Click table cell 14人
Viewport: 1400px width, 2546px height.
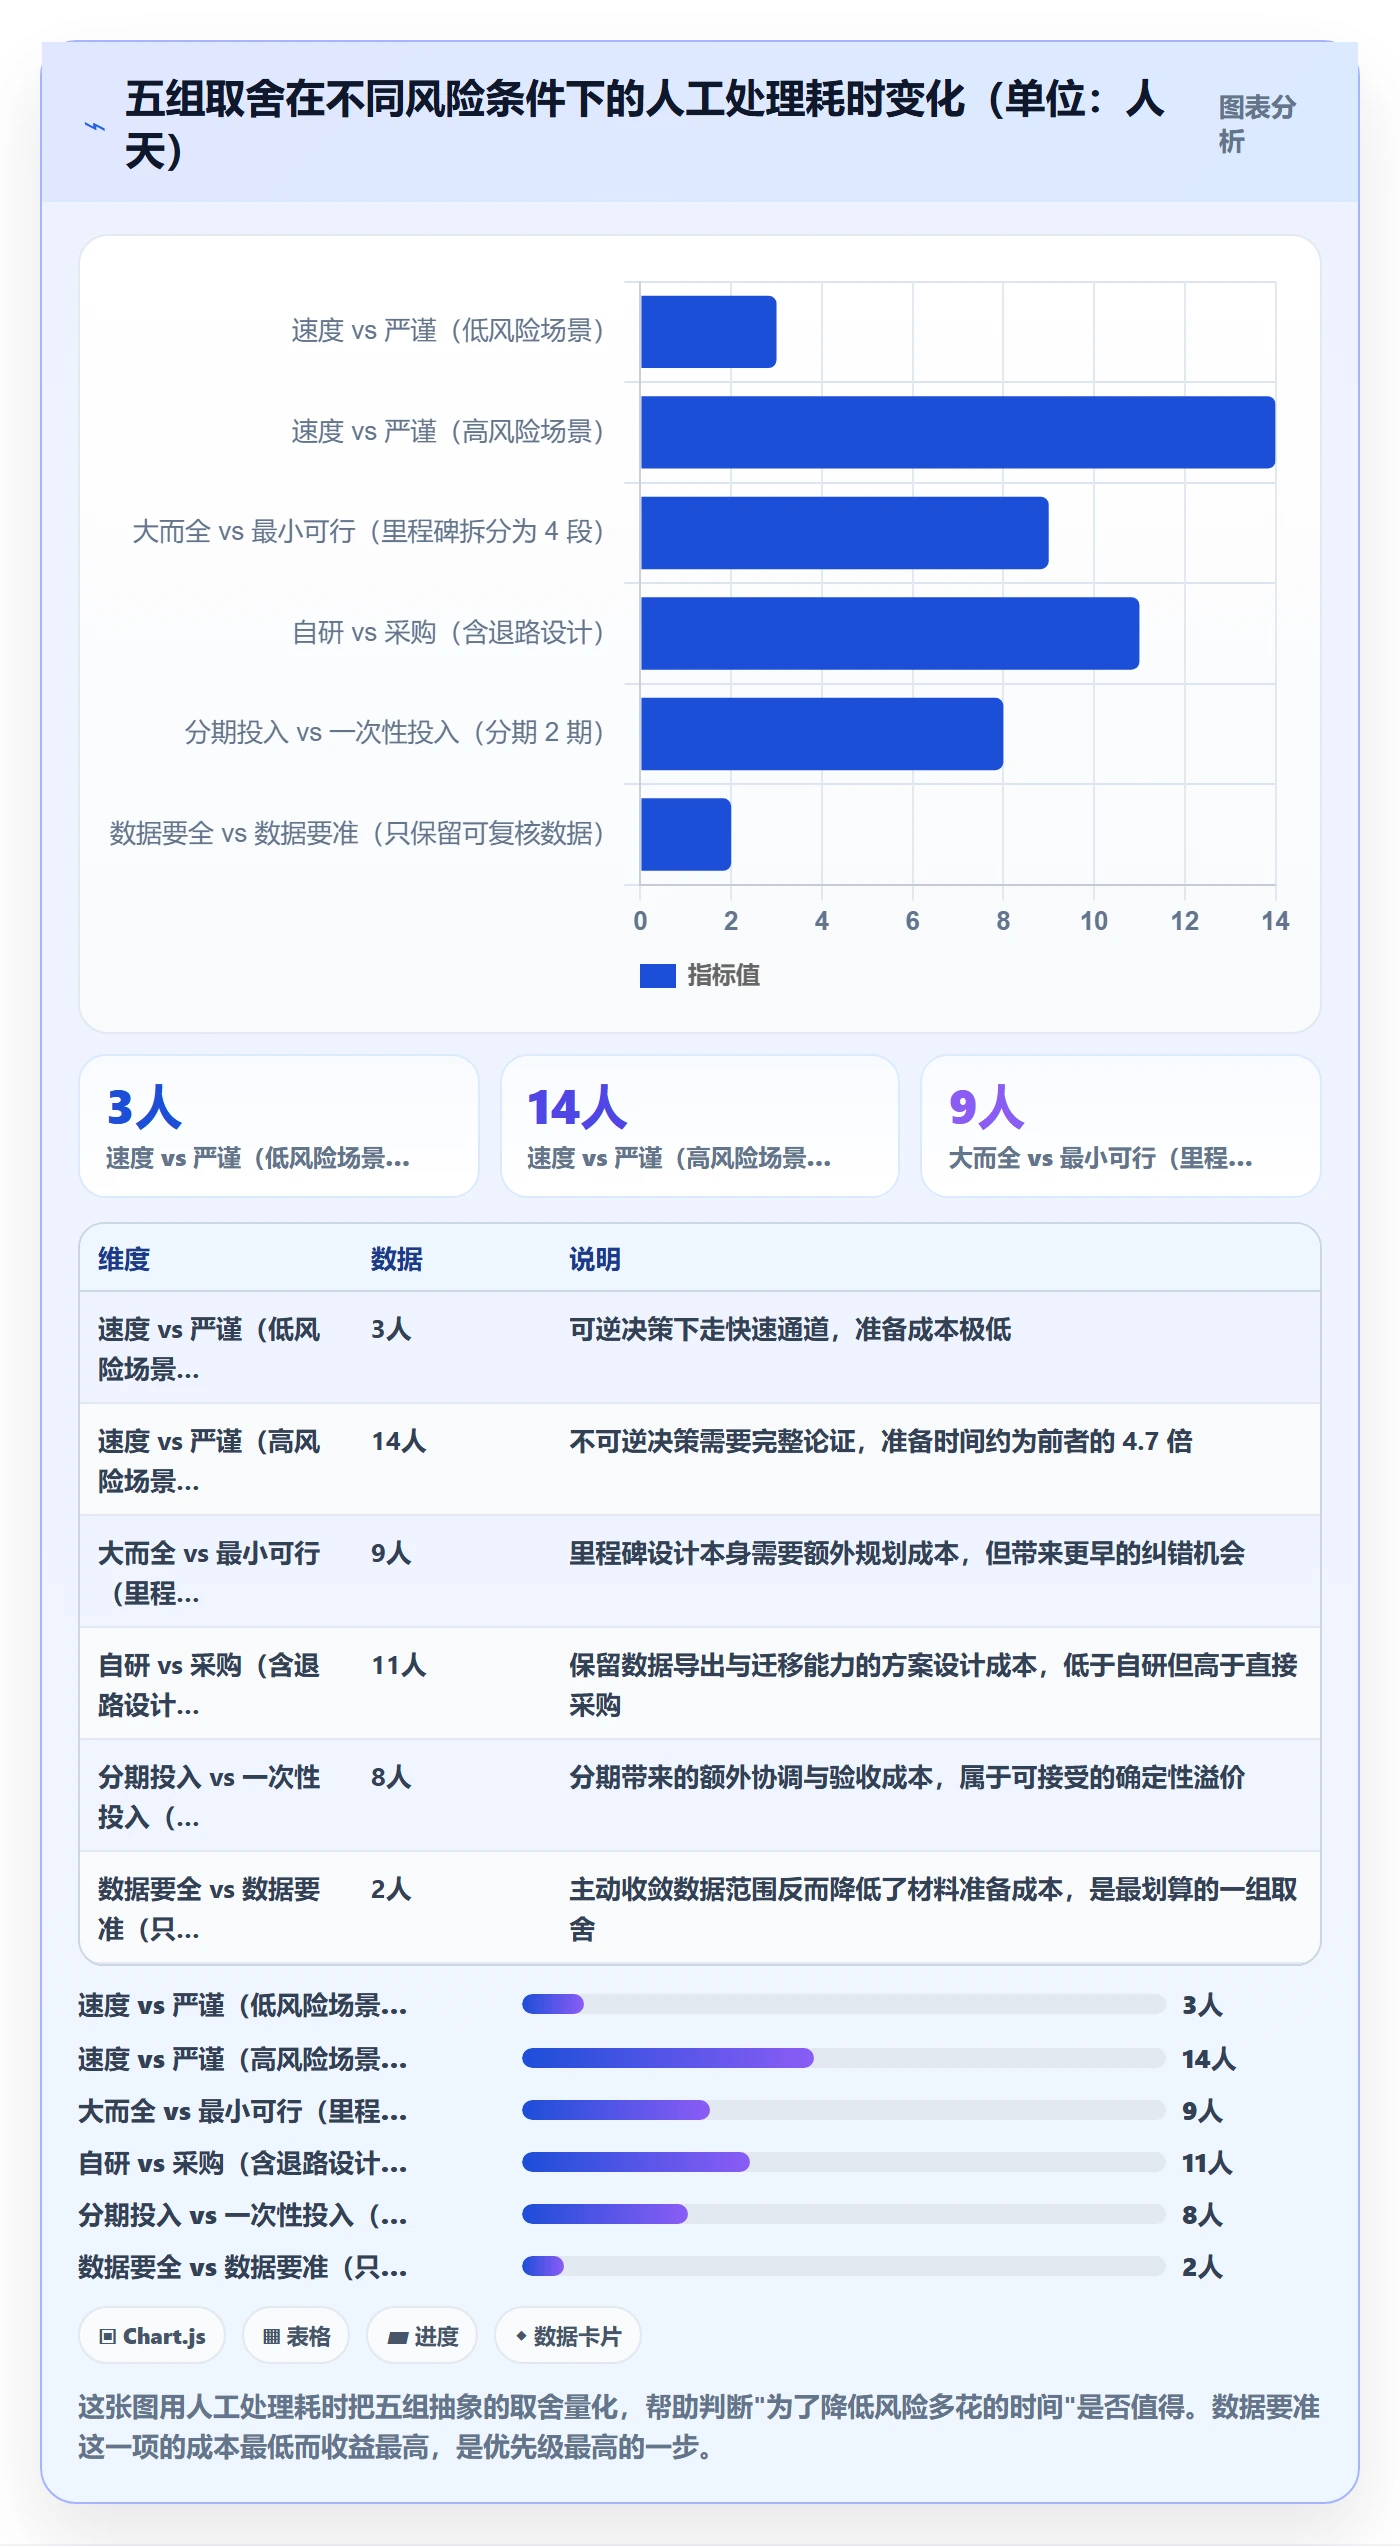click(x=399, y=1441)
